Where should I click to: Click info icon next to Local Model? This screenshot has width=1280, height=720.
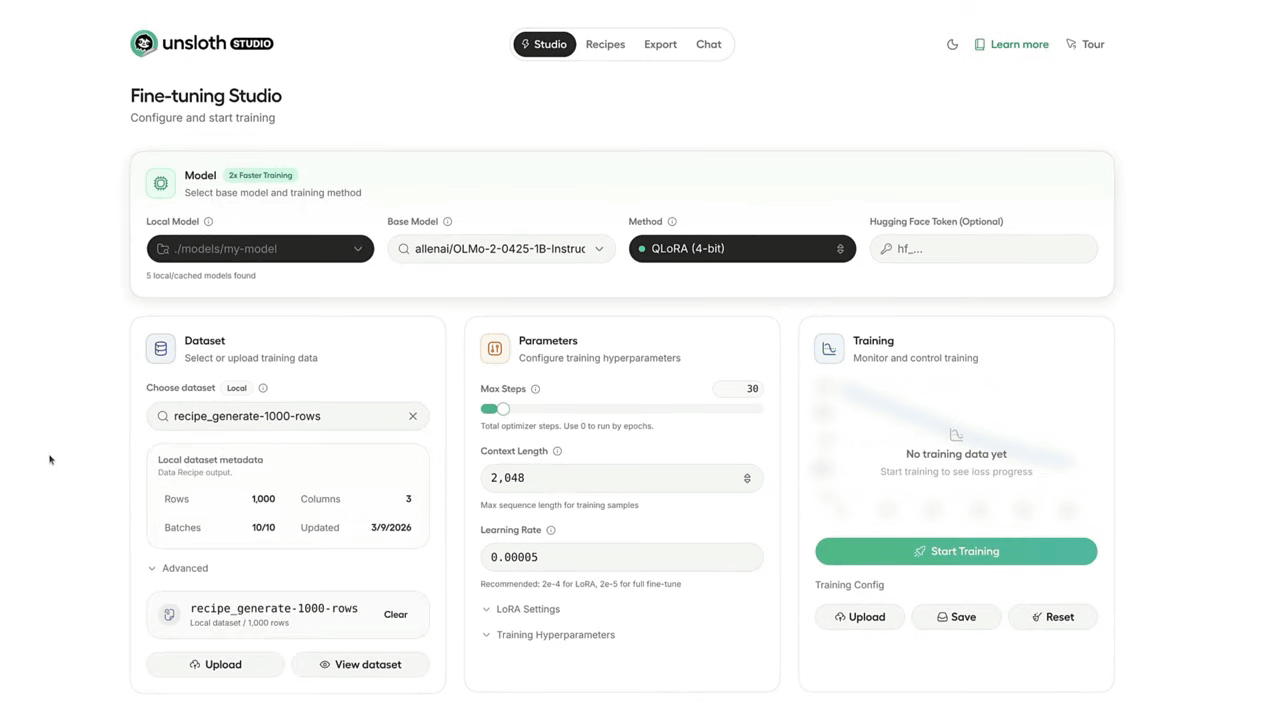point(208,222)
